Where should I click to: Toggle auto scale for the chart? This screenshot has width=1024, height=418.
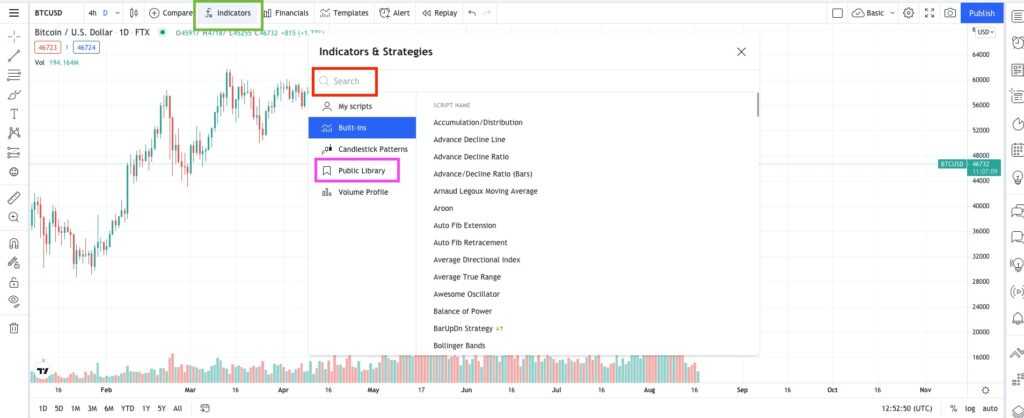[990, 408]
